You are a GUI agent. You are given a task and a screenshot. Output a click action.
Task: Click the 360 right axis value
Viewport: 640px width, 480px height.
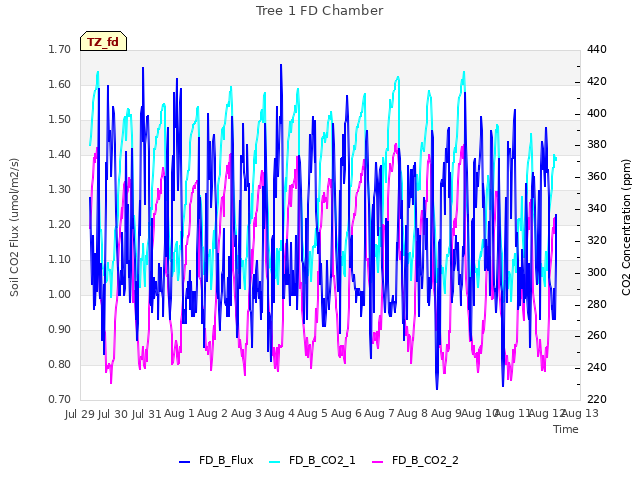pyautogui.click(x=597, y=176)
